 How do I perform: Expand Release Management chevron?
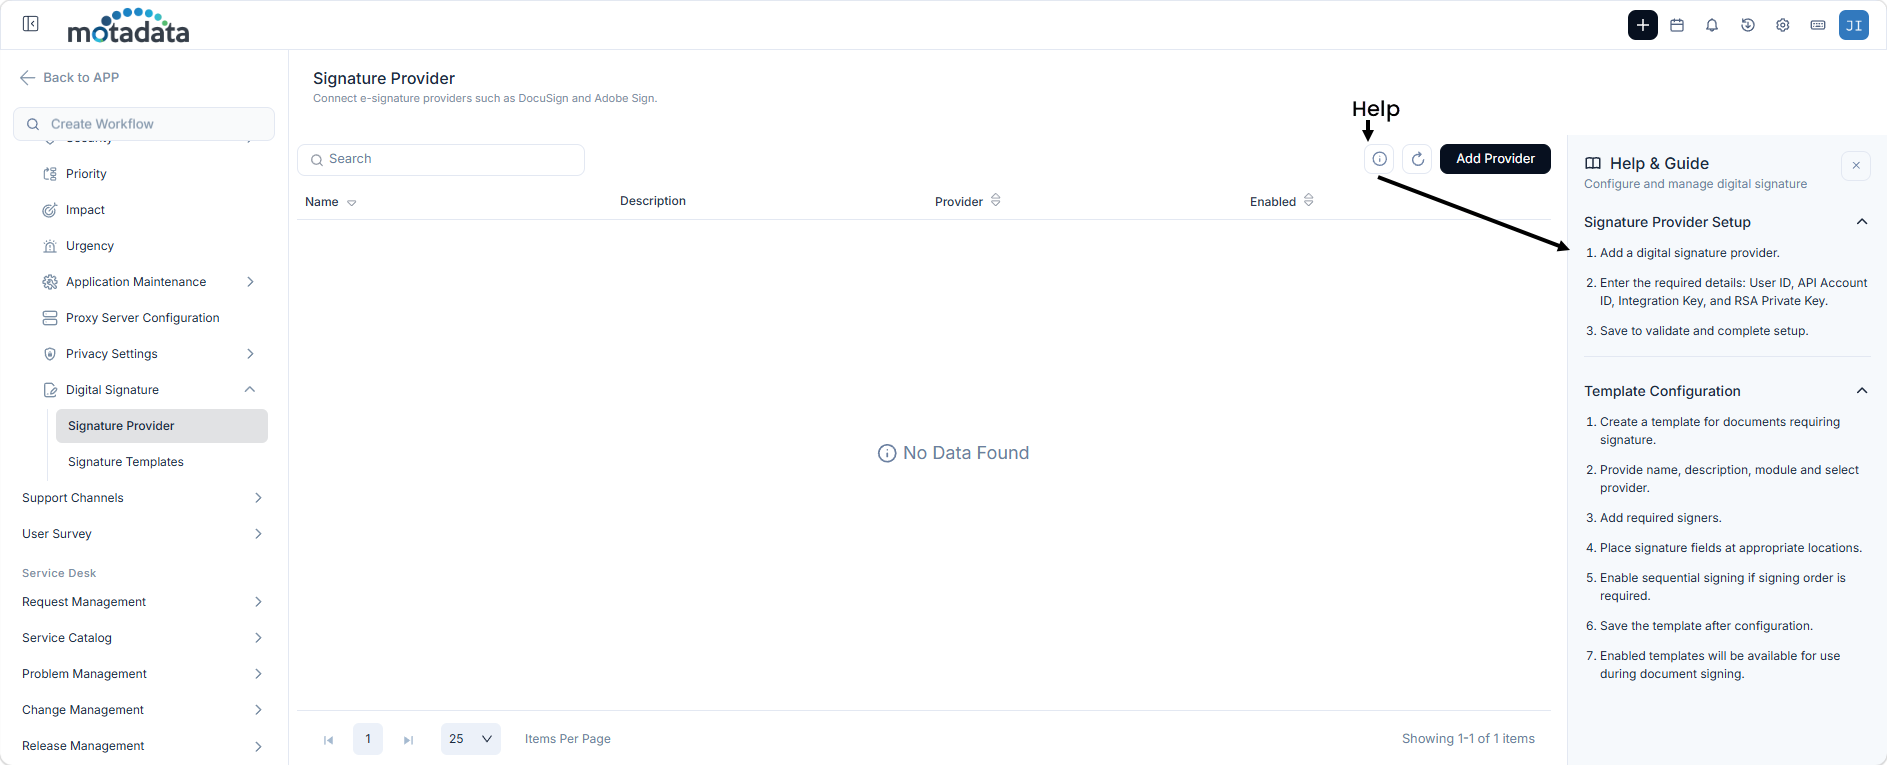258,746
